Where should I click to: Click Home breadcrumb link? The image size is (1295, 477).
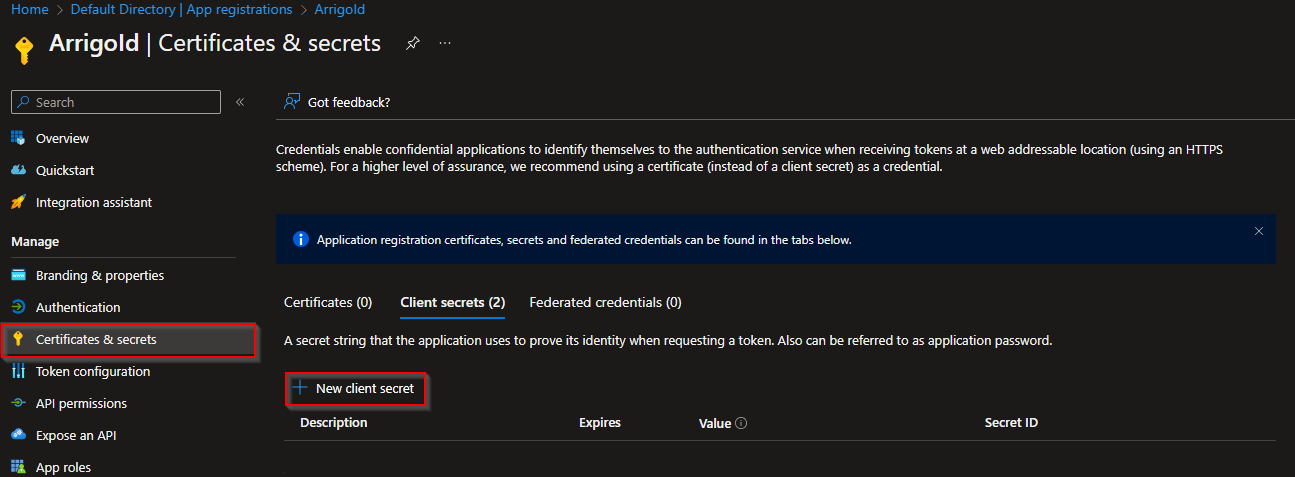[30, 9]
